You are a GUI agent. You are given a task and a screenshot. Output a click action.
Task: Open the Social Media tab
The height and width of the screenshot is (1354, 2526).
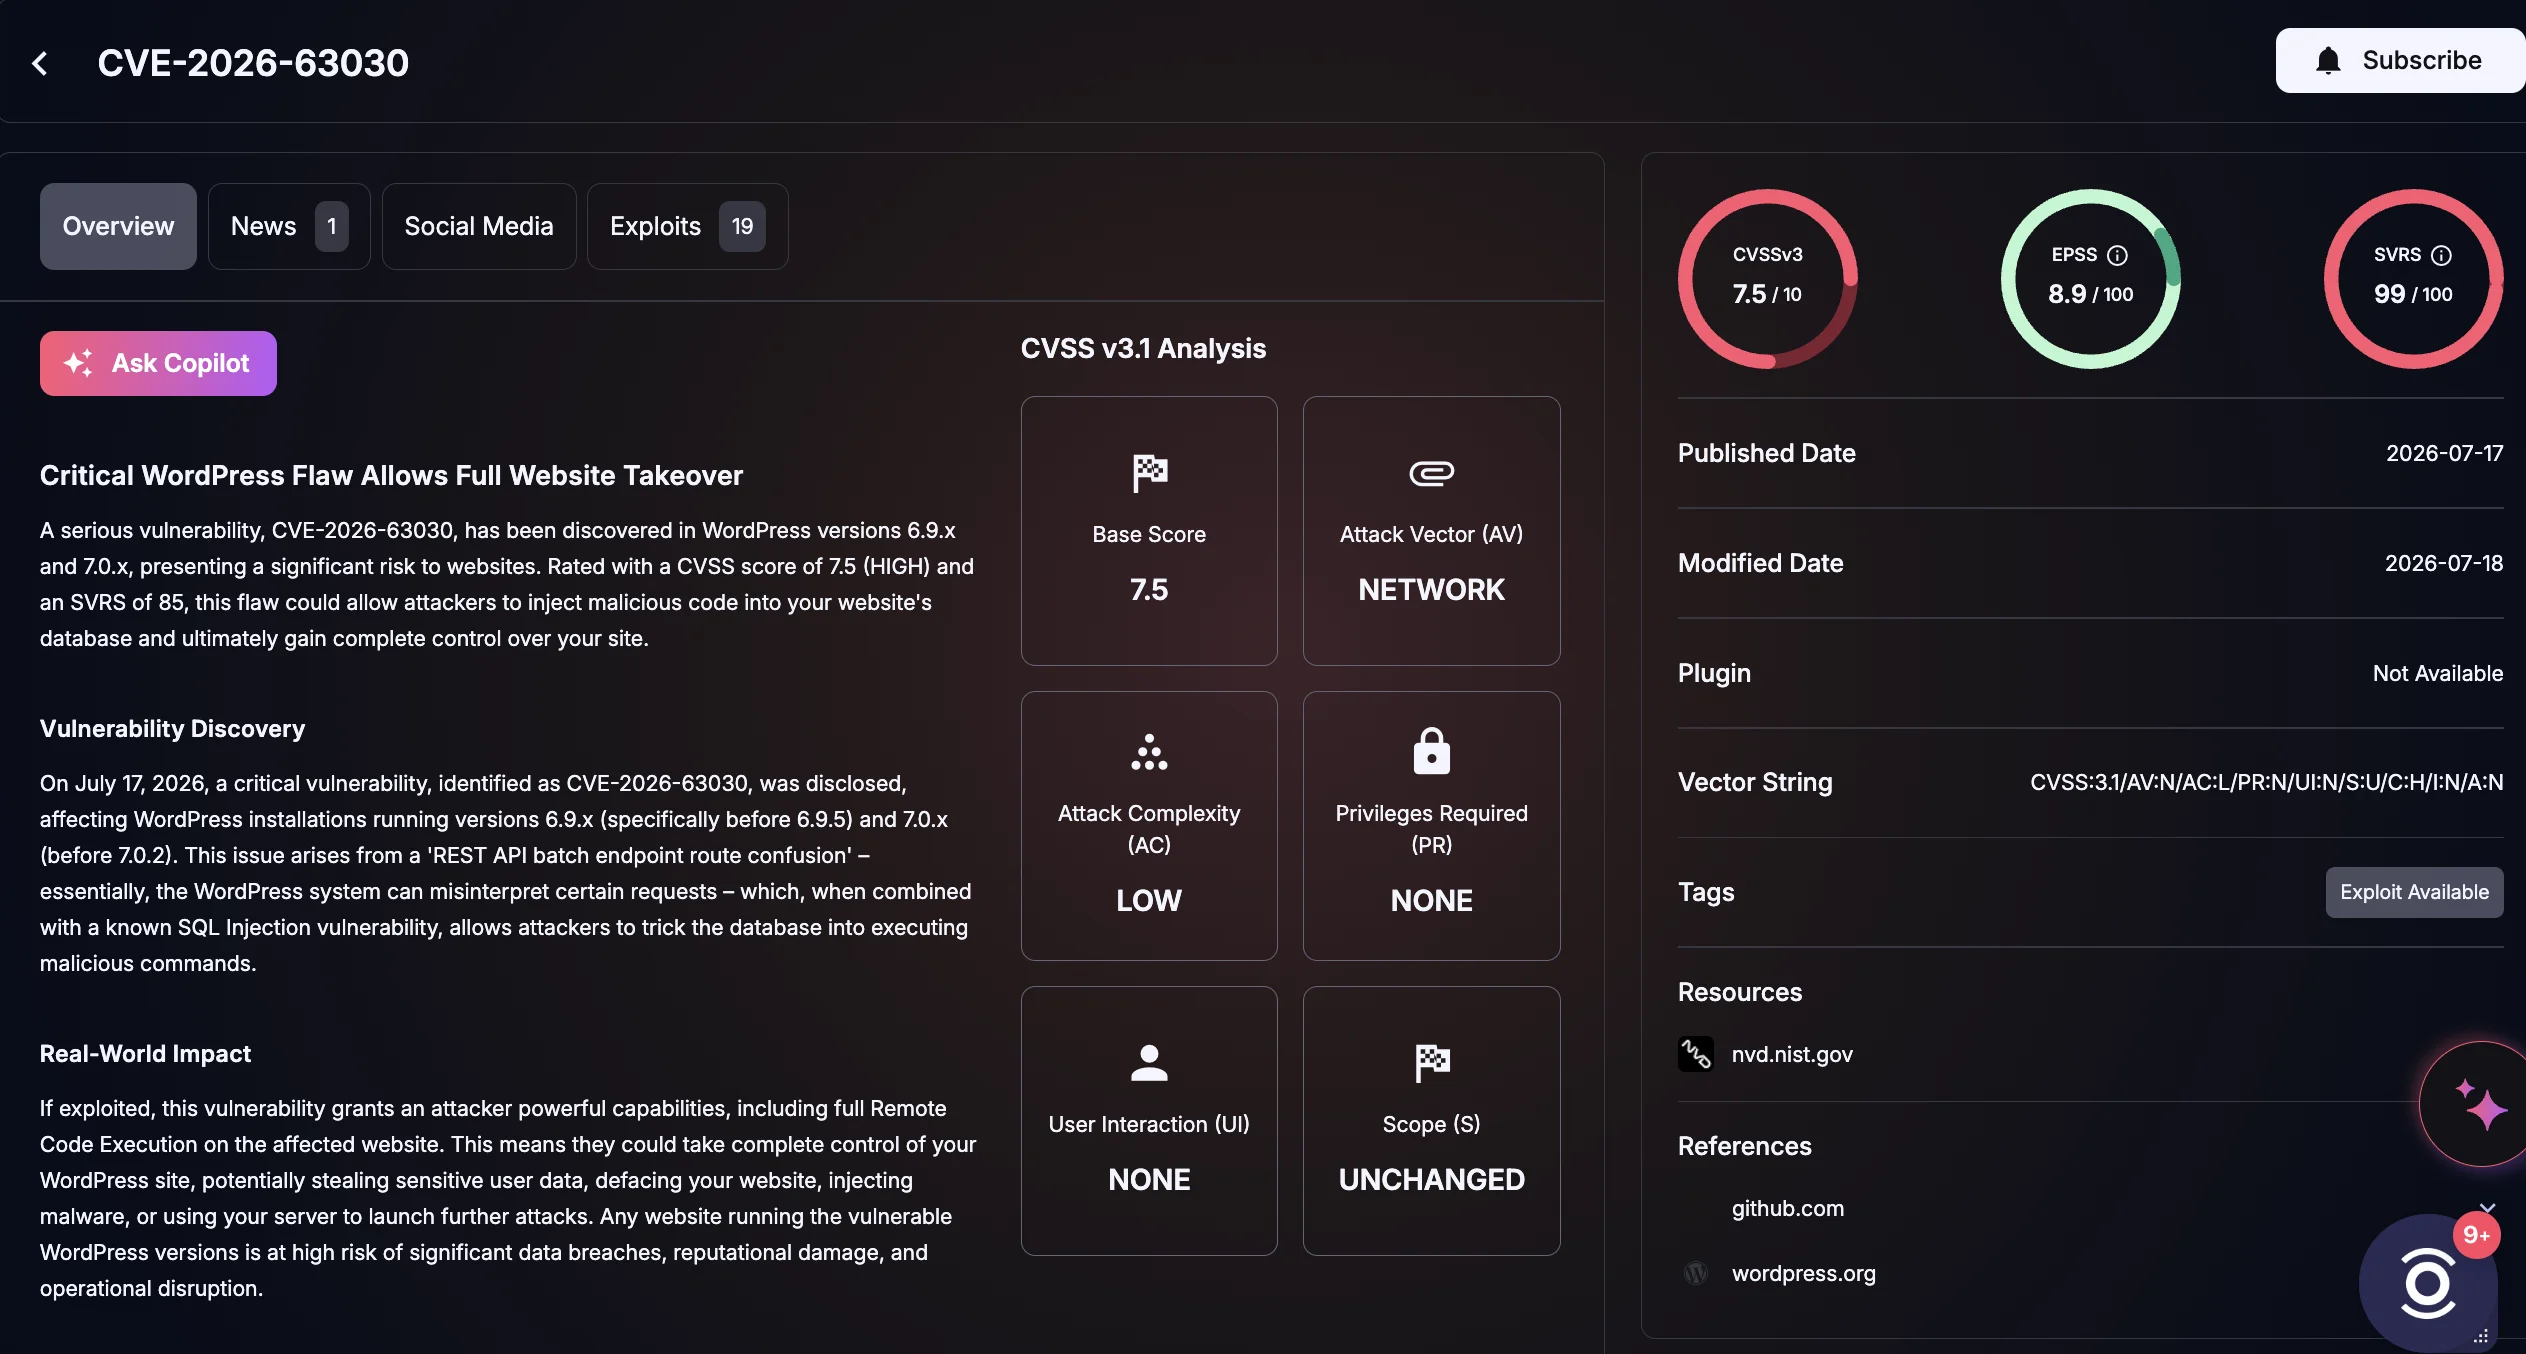(x=479, y=226)
